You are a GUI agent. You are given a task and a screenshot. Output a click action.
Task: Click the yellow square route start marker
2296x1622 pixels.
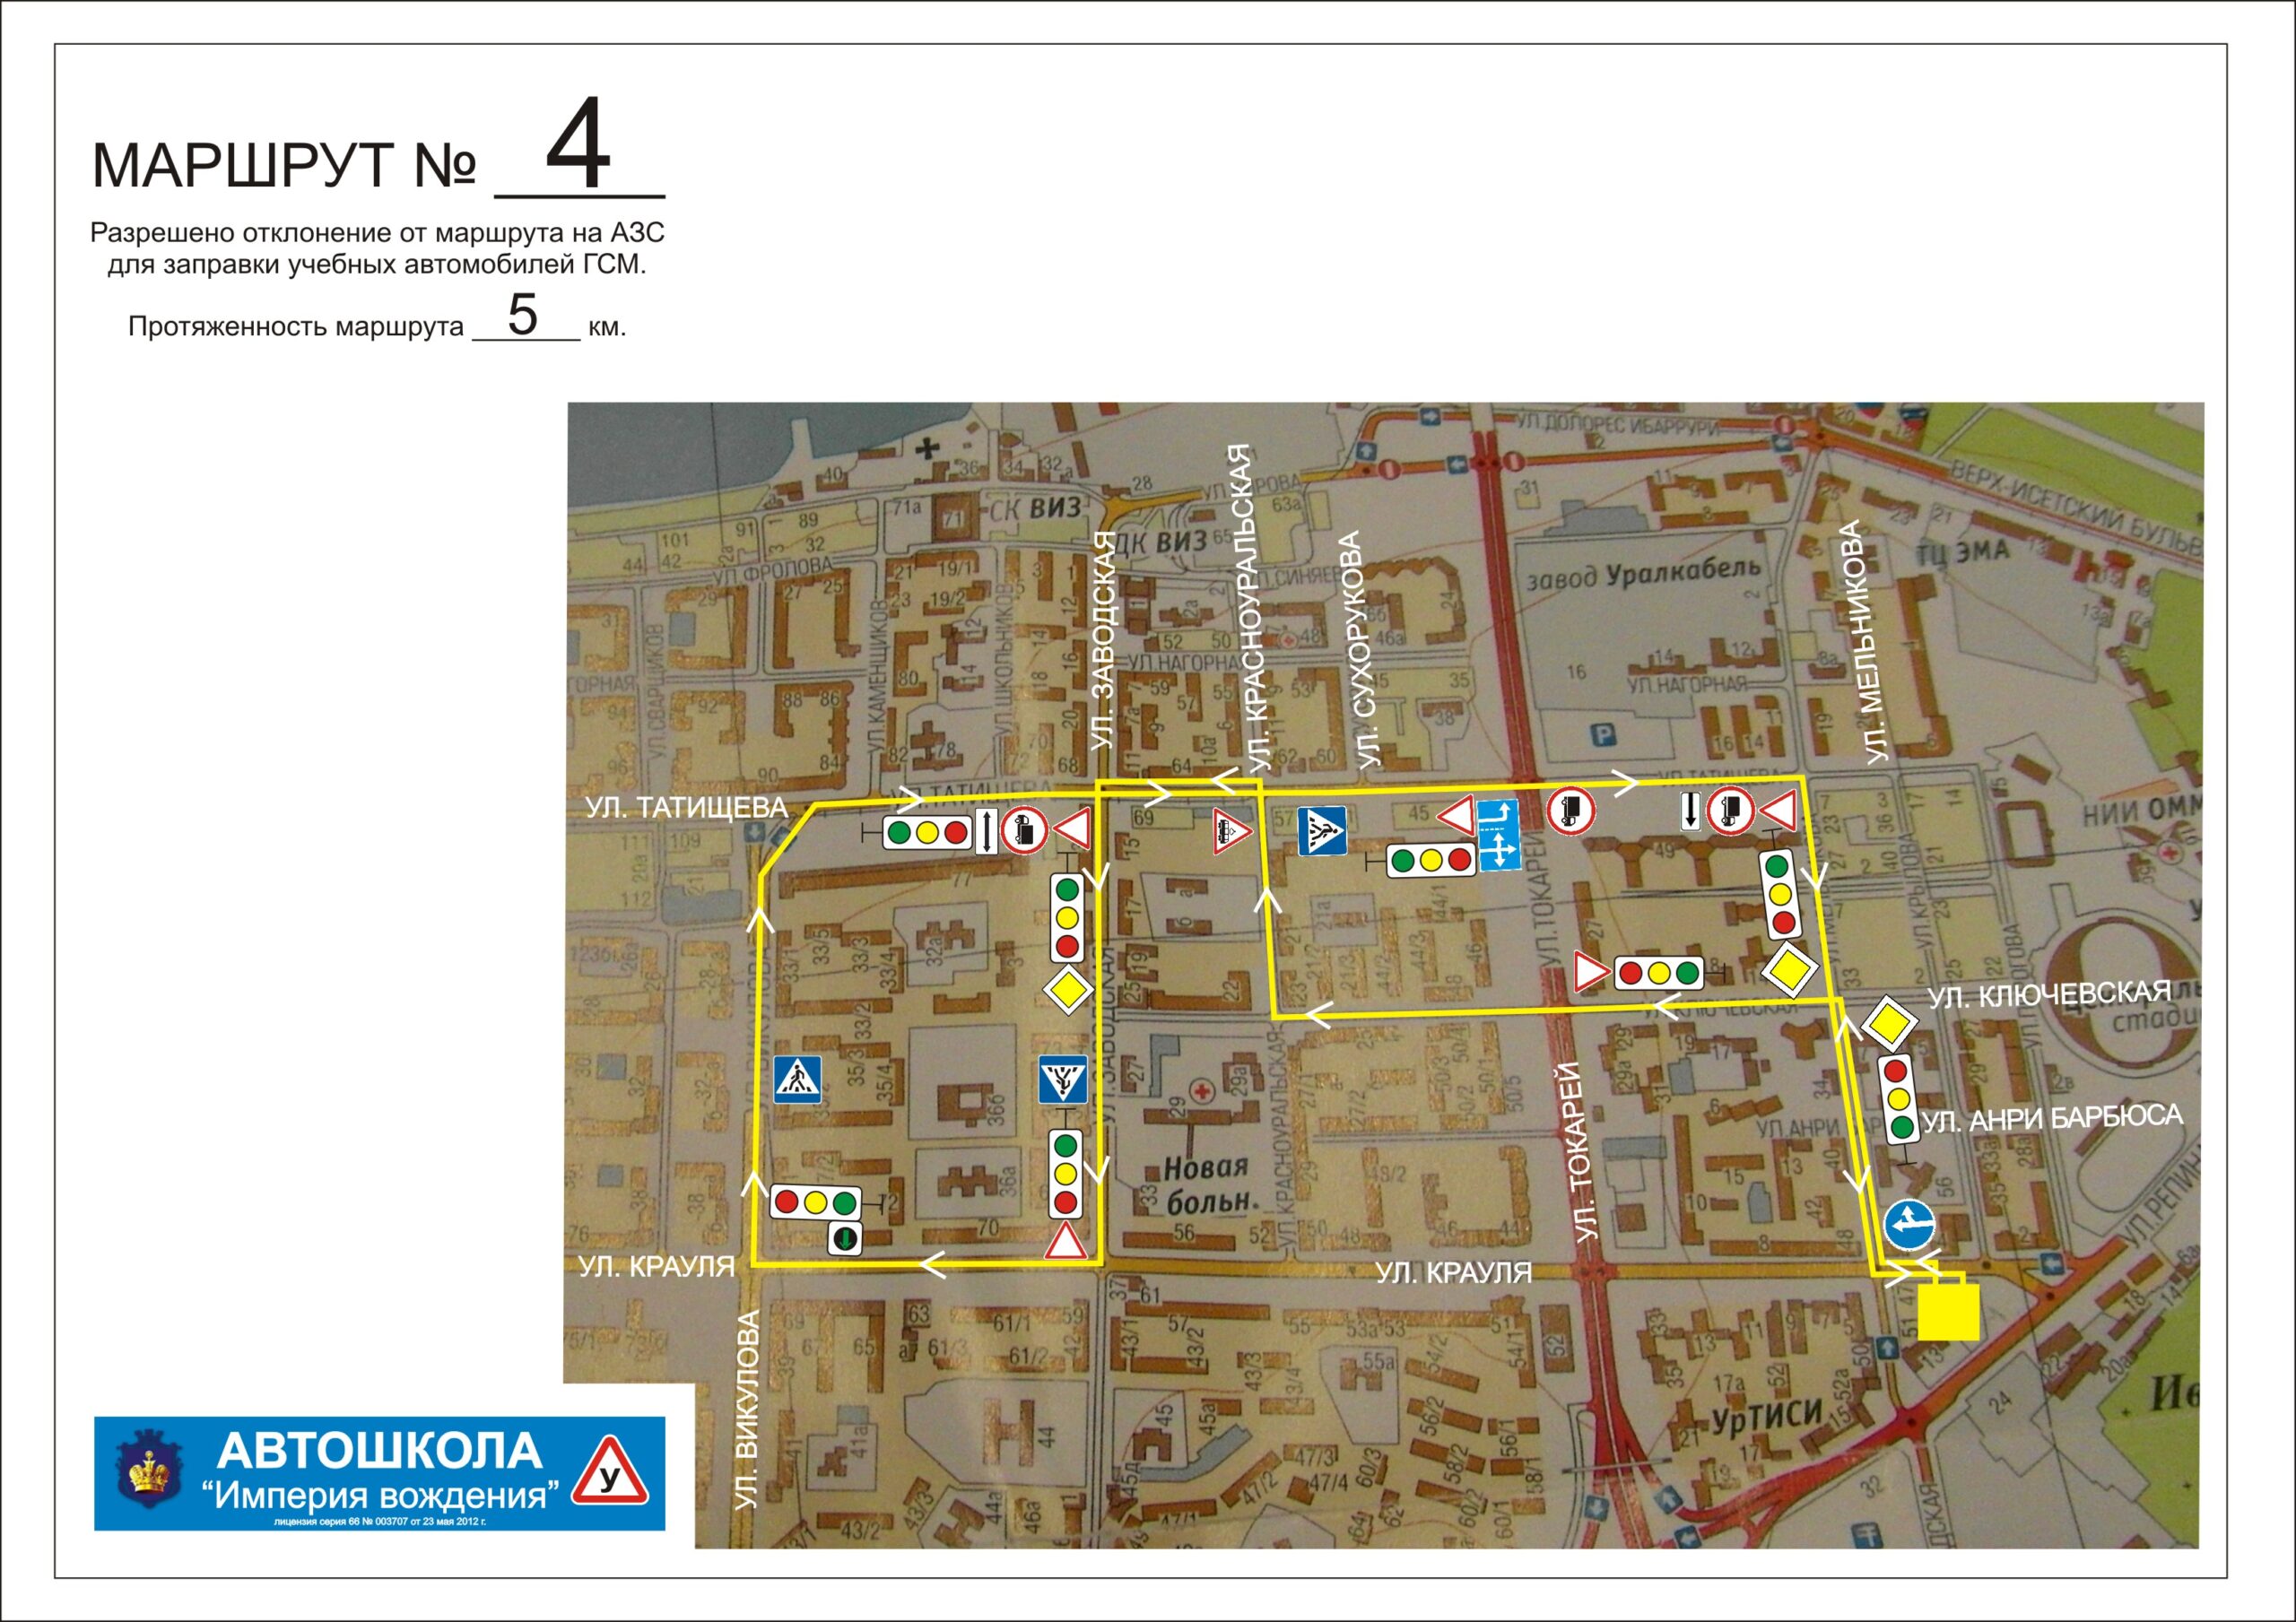click(1948, 1311)
